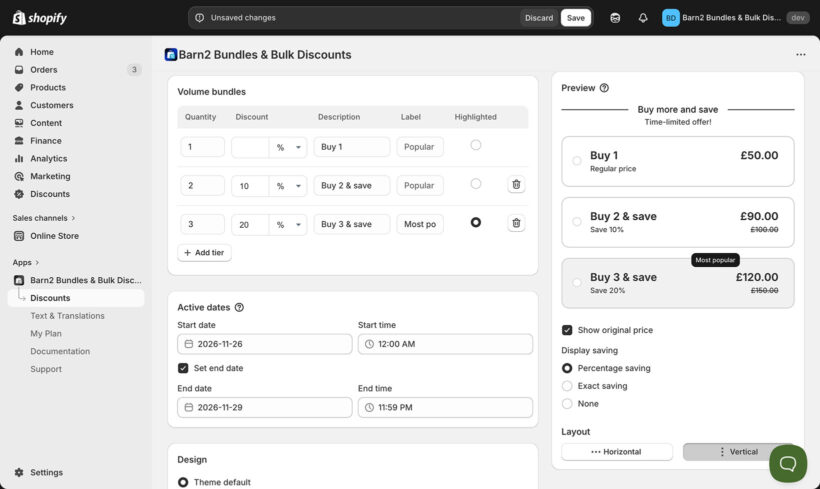Delete the Buy 2 & save tier
This screenshot has height=489, width=820.
click(516, 185)
